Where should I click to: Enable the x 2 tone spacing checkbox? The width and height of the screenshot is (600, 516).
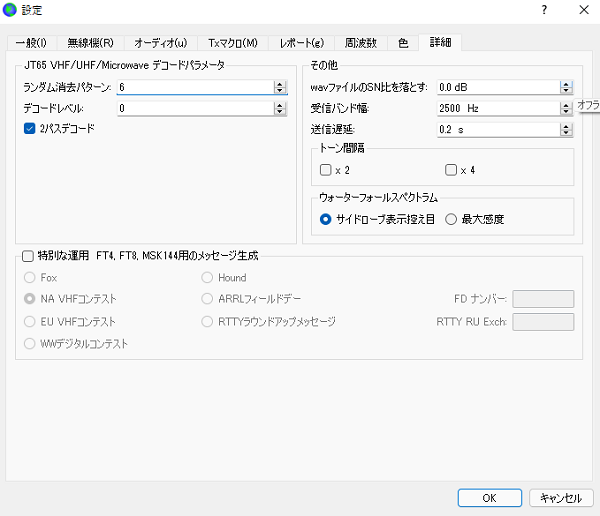click(x=325, y=170)
